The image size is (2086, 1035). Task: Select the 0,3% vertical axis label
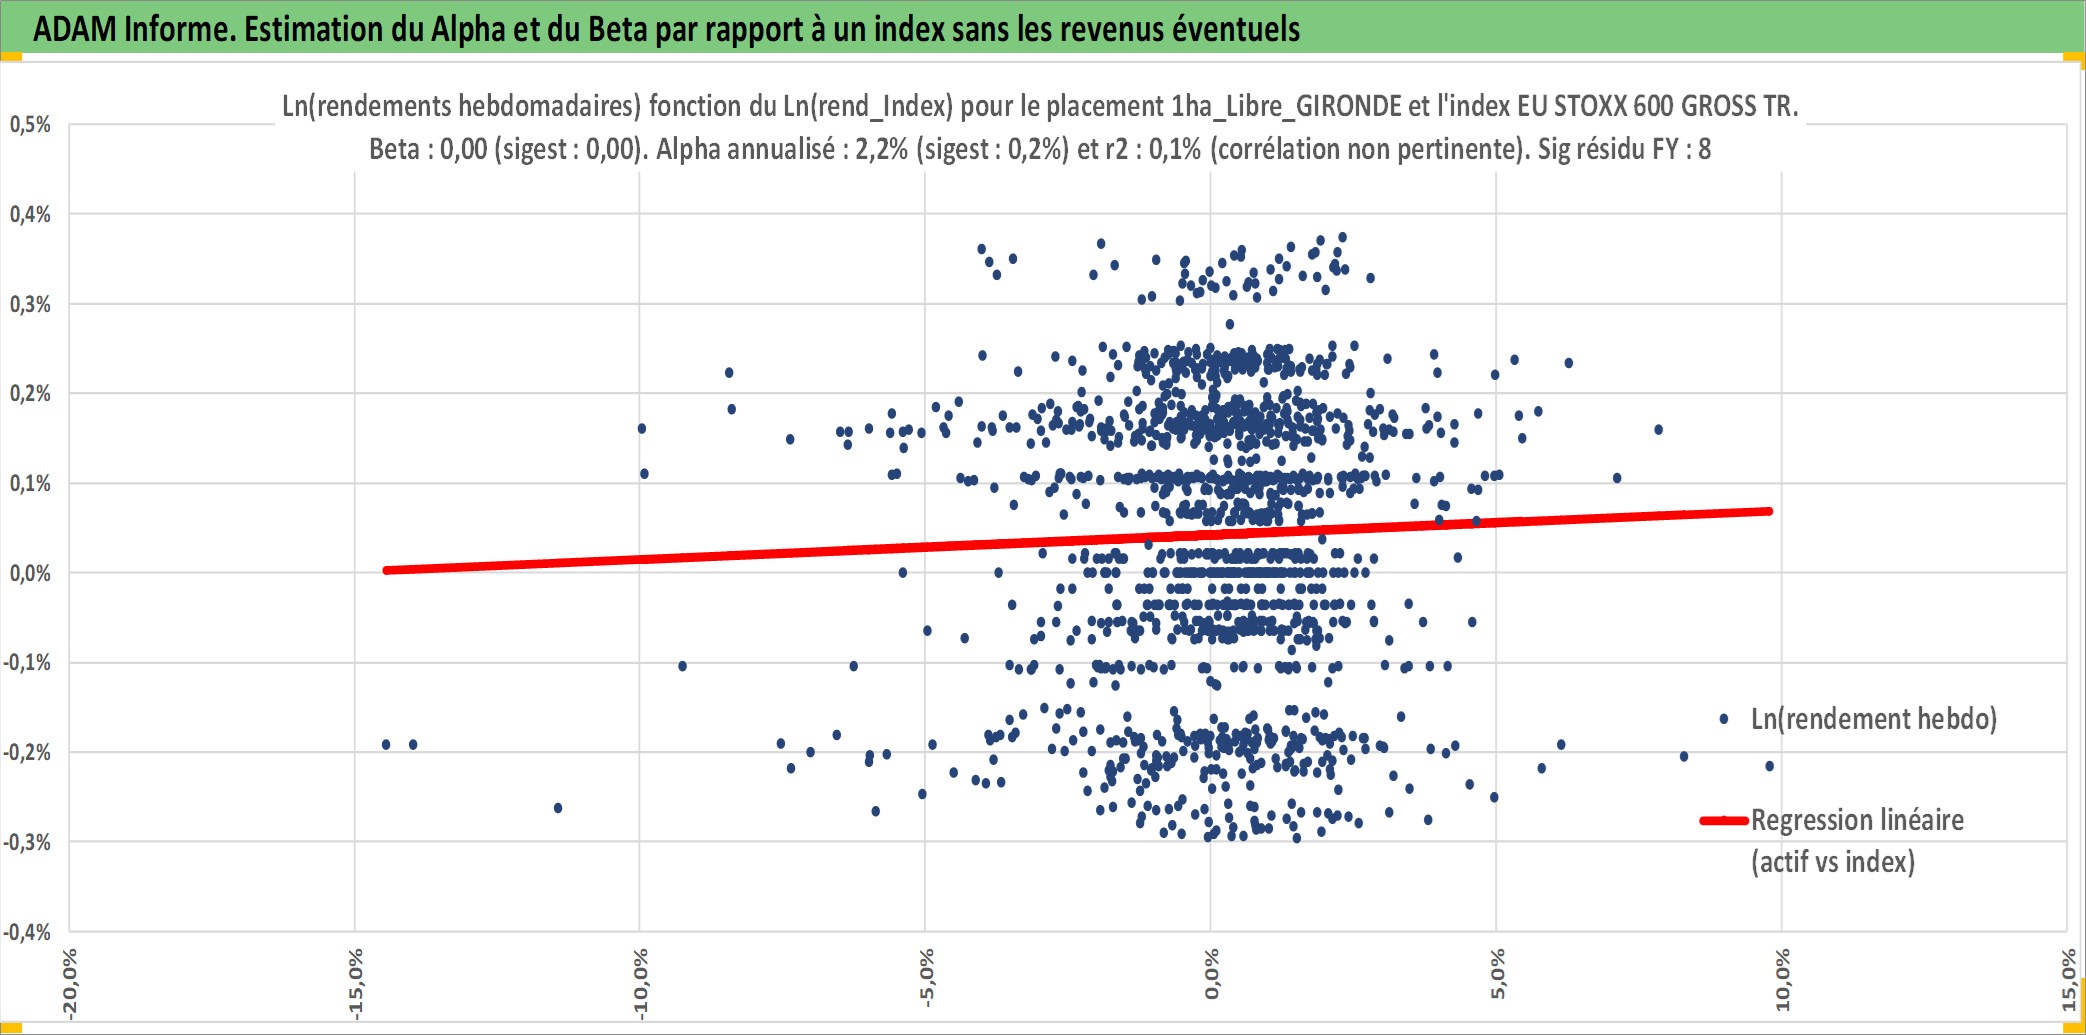(x=30, y=304)
